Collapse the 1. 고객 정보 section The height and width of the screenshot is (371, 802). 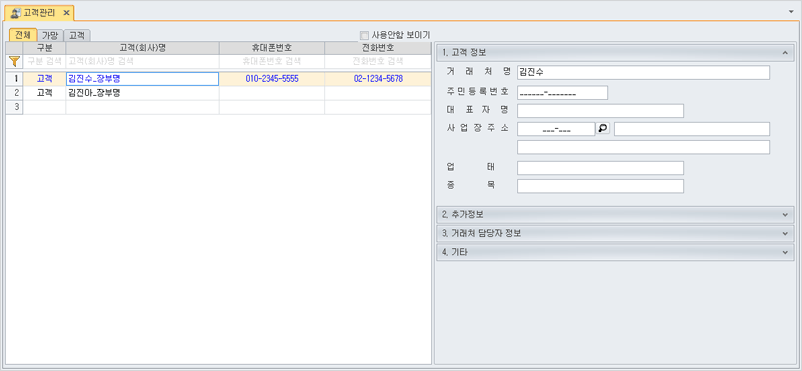615,52
